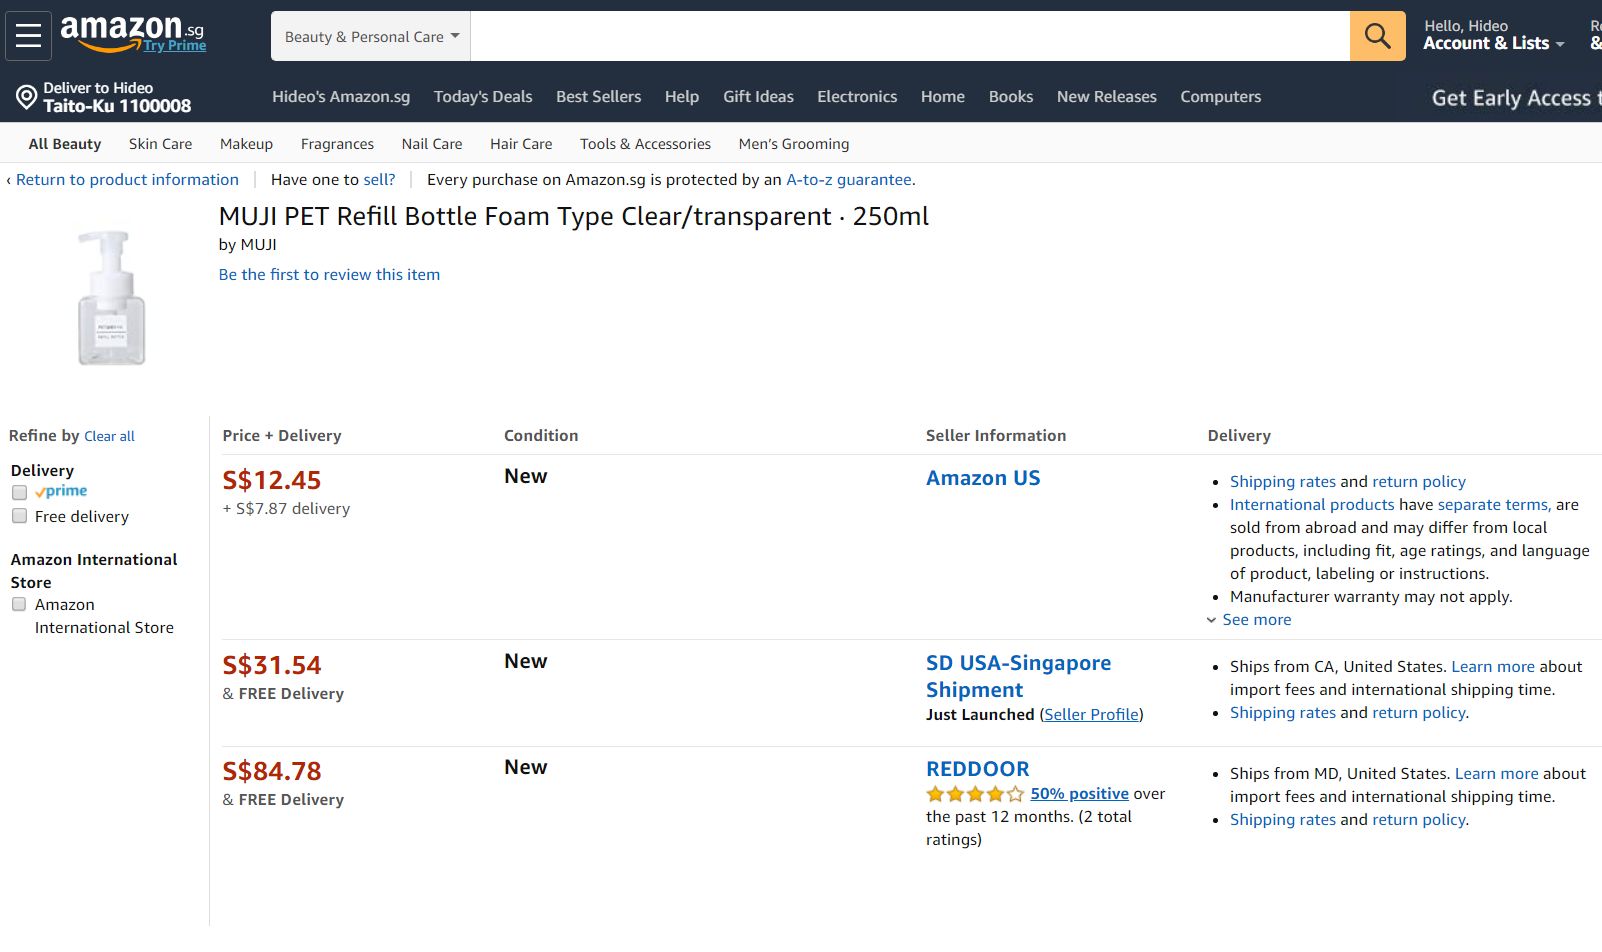
Task: Select the Makeup tab
Action: 246,144
